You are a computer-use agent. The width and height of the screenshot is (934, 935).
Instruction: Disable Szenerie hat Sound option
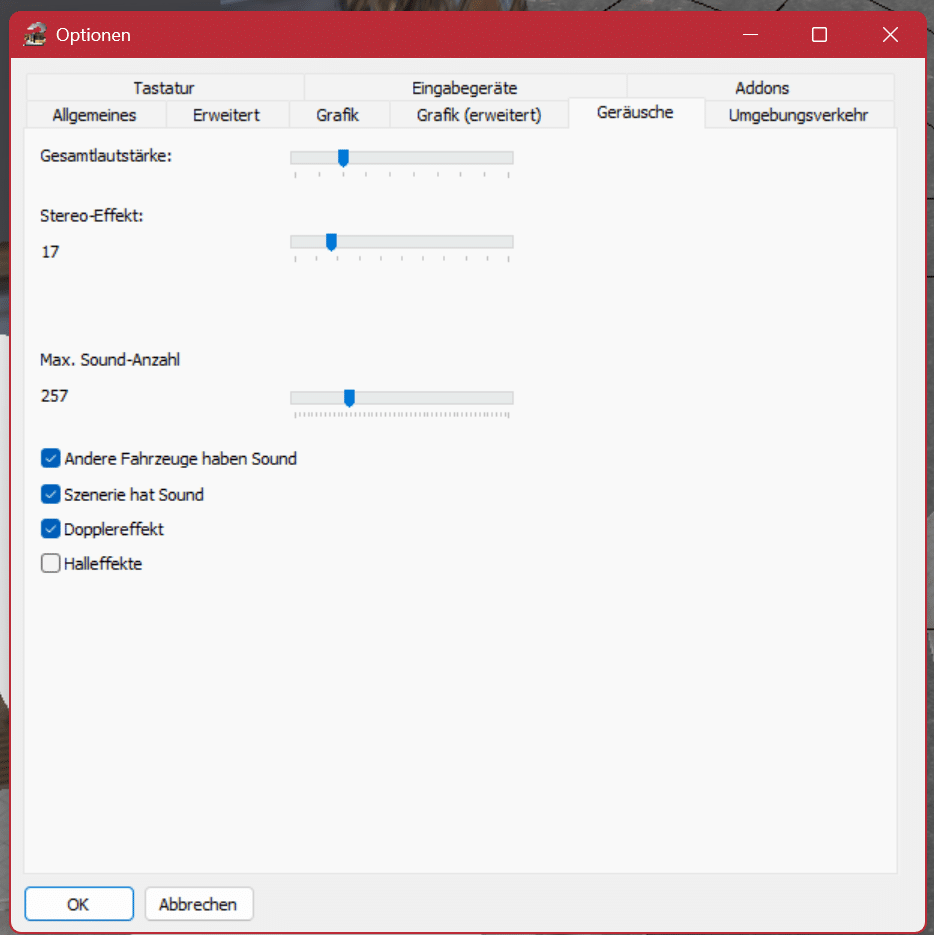tap(51, 494)
